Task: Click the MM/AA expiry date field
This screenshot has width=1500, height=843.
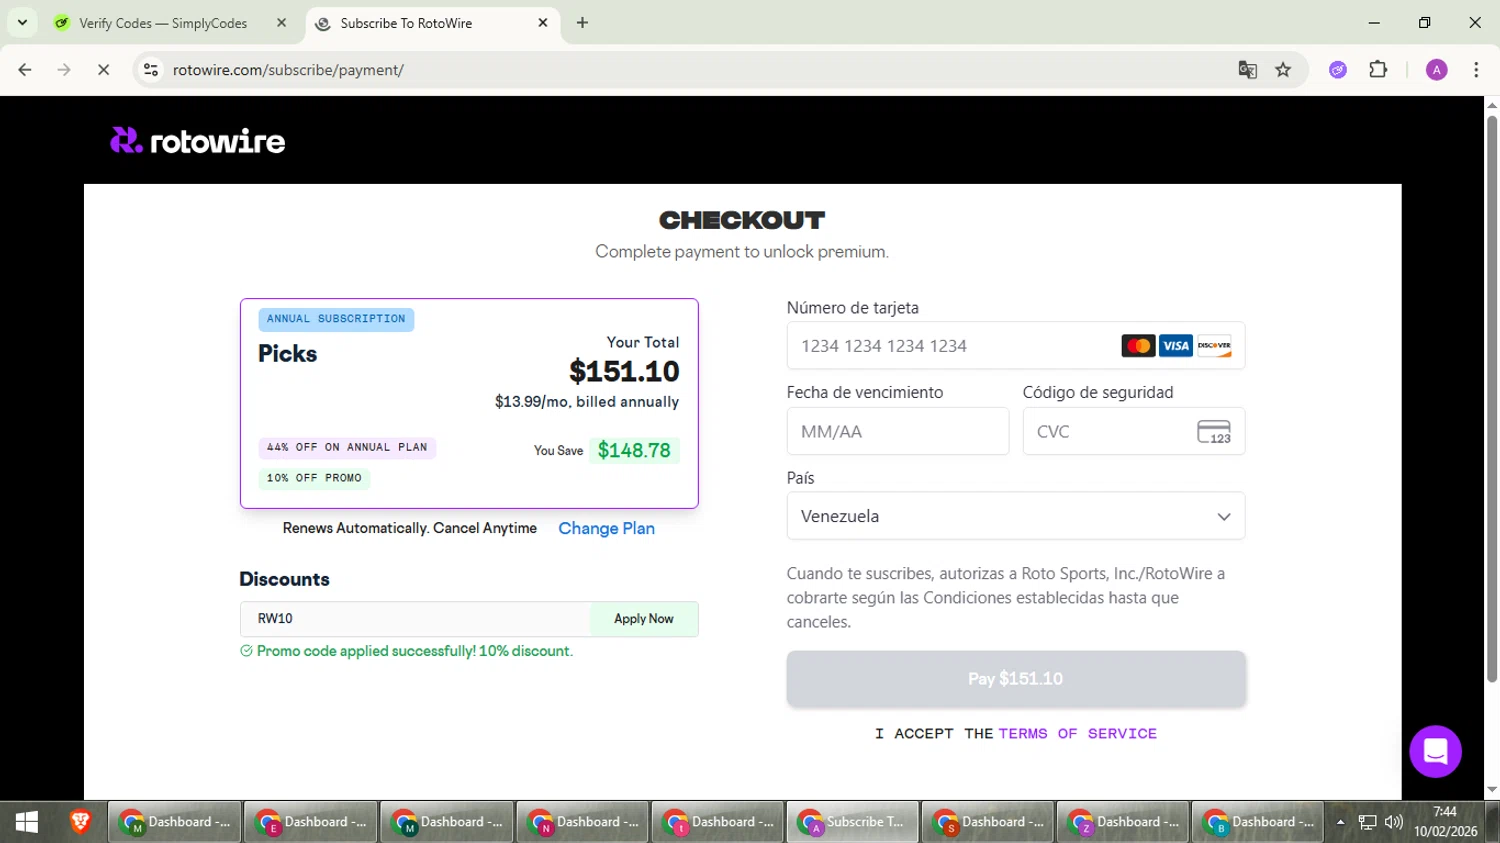Action: click(x=898, y=432)
